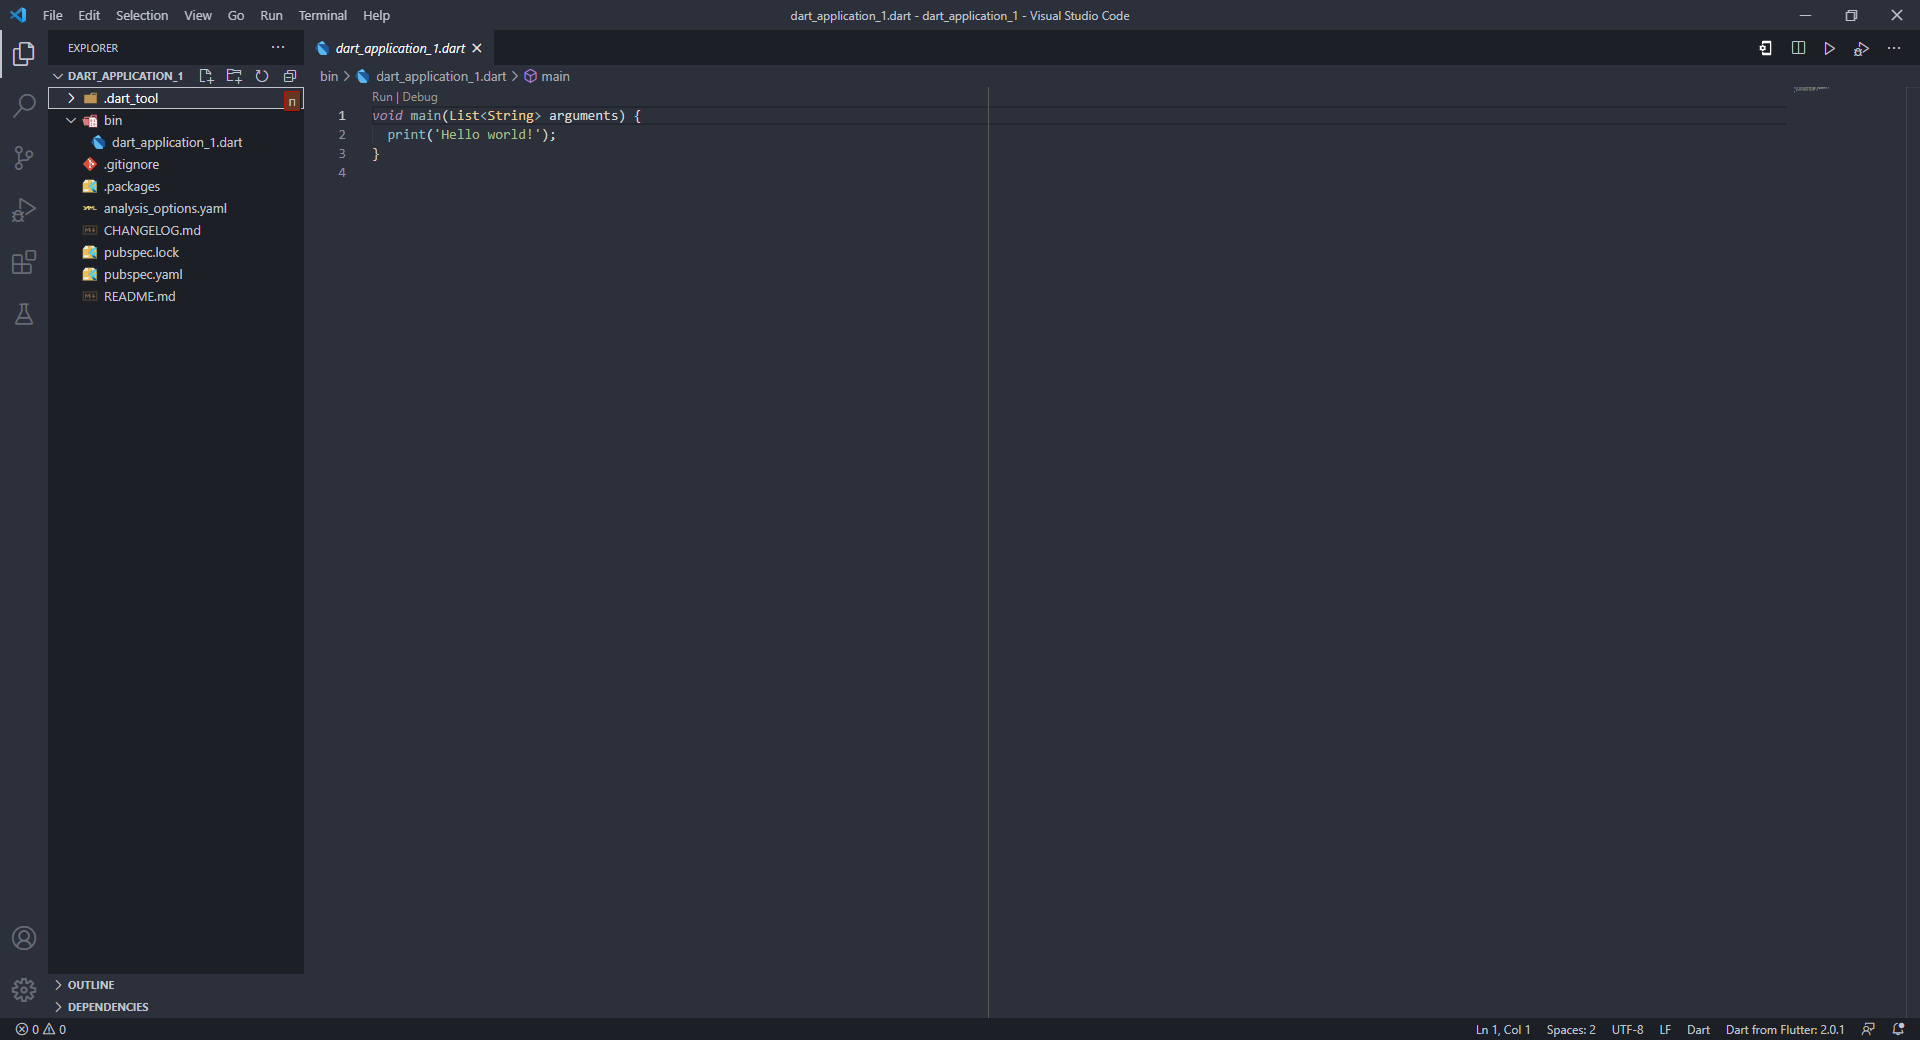This screenshot has width=1920, height=1040.
Task: Collapse all folders in Explorer
Action: tap(290, 76)
